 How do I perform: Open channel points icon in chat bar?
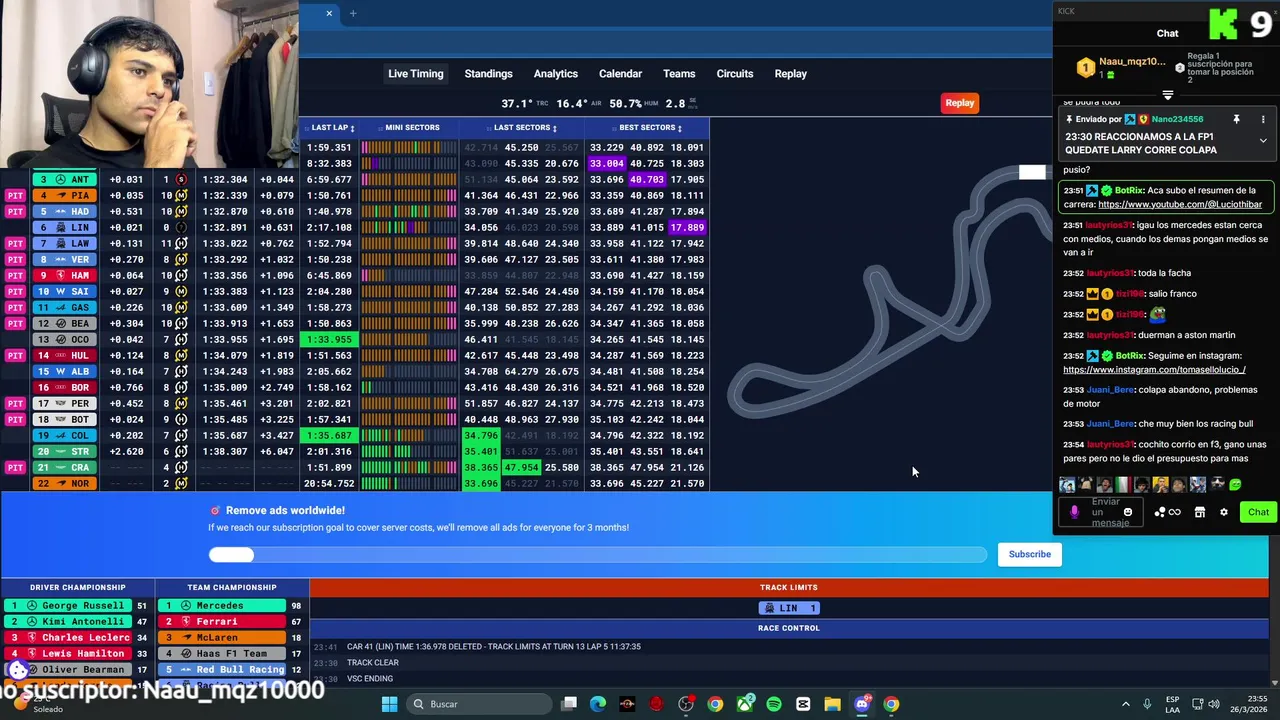pyautogui.click(x=1159, y=512)
